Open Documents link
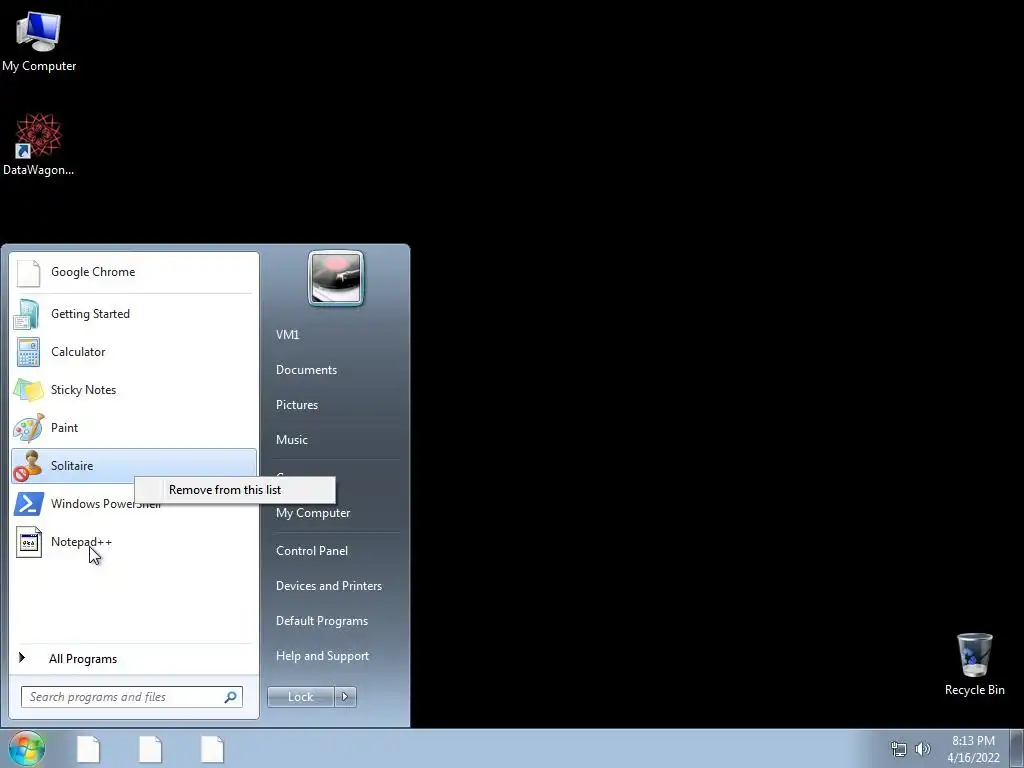The image size is (1024, 768). coord(306,370)
